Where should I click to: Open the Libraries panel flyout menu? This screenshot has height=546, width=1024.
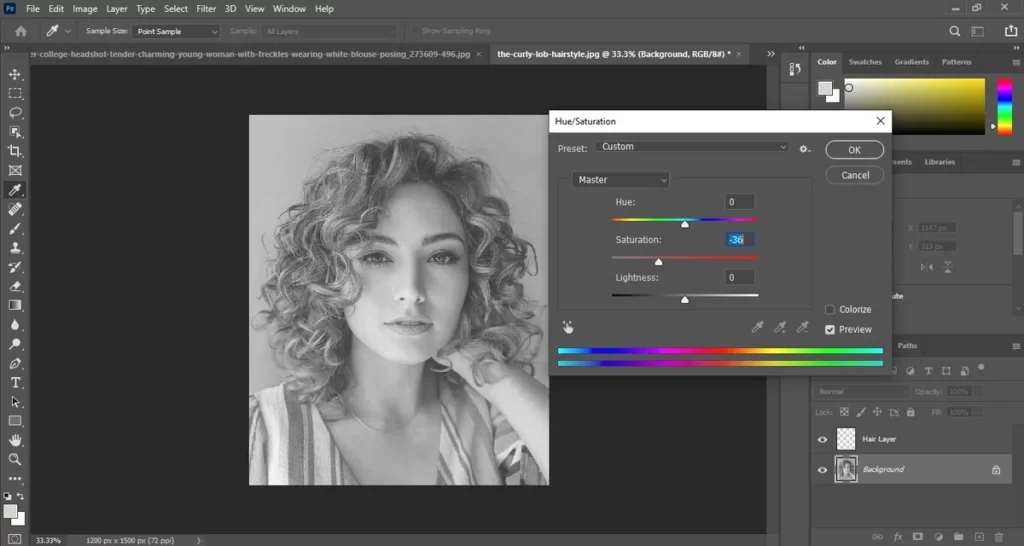(x=1016, y=163)
